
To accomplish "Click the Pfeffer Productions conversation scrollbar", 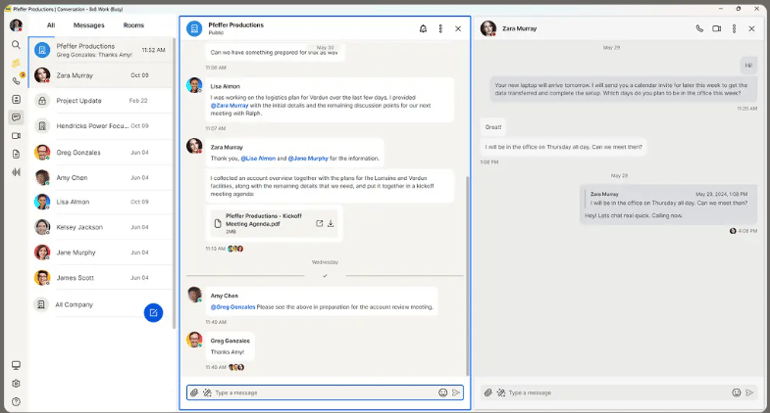I will [x=468, y=276].
